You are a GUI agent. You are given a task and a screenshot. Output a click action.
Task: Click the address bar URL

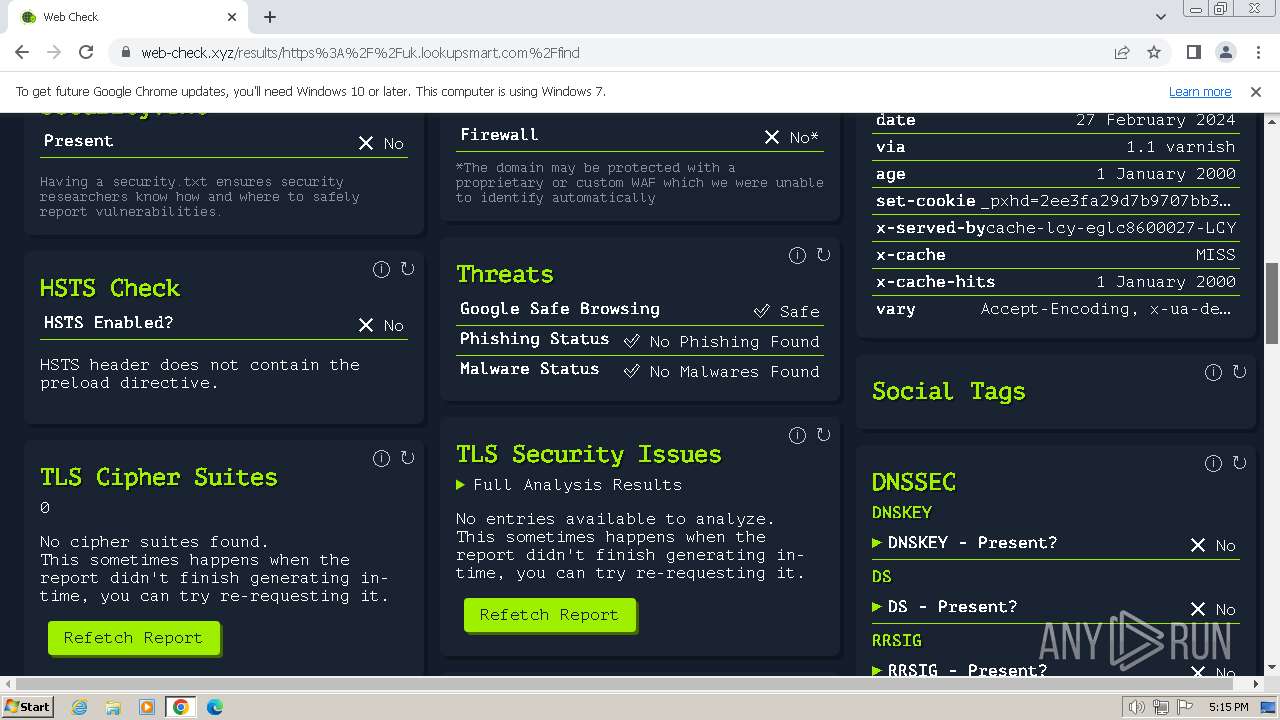tap(360, 53)
